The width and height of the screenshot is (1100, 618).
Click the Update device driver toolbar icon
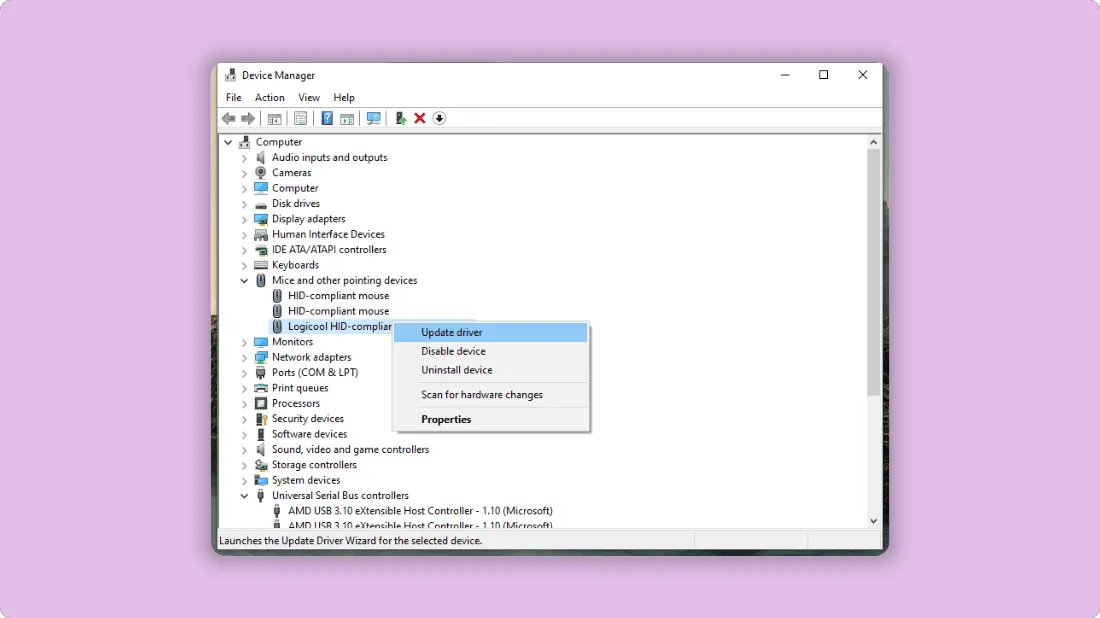(x=400, y=119)
